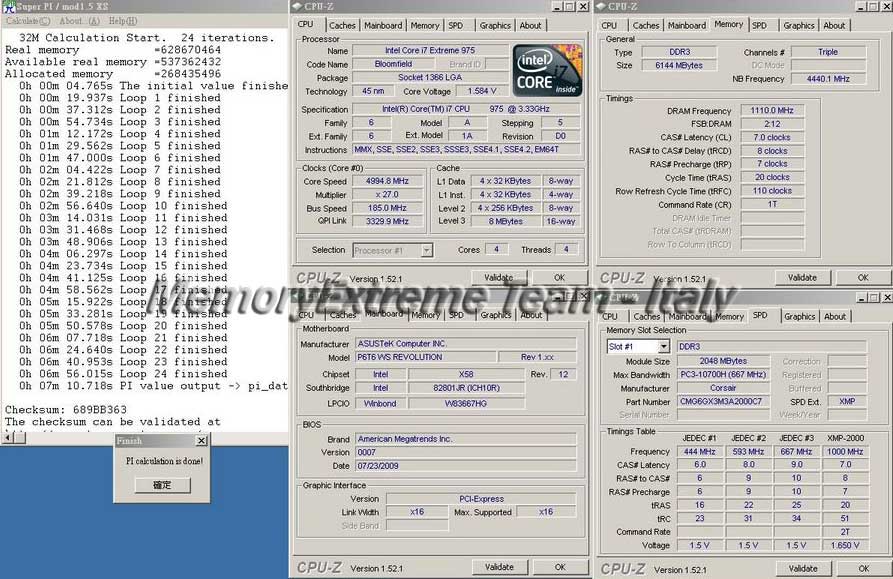Switch to SPD tab in top-left CPU-Z
Image resolution: width=893 pixels, height=579 pixels.
pos(456,26)
